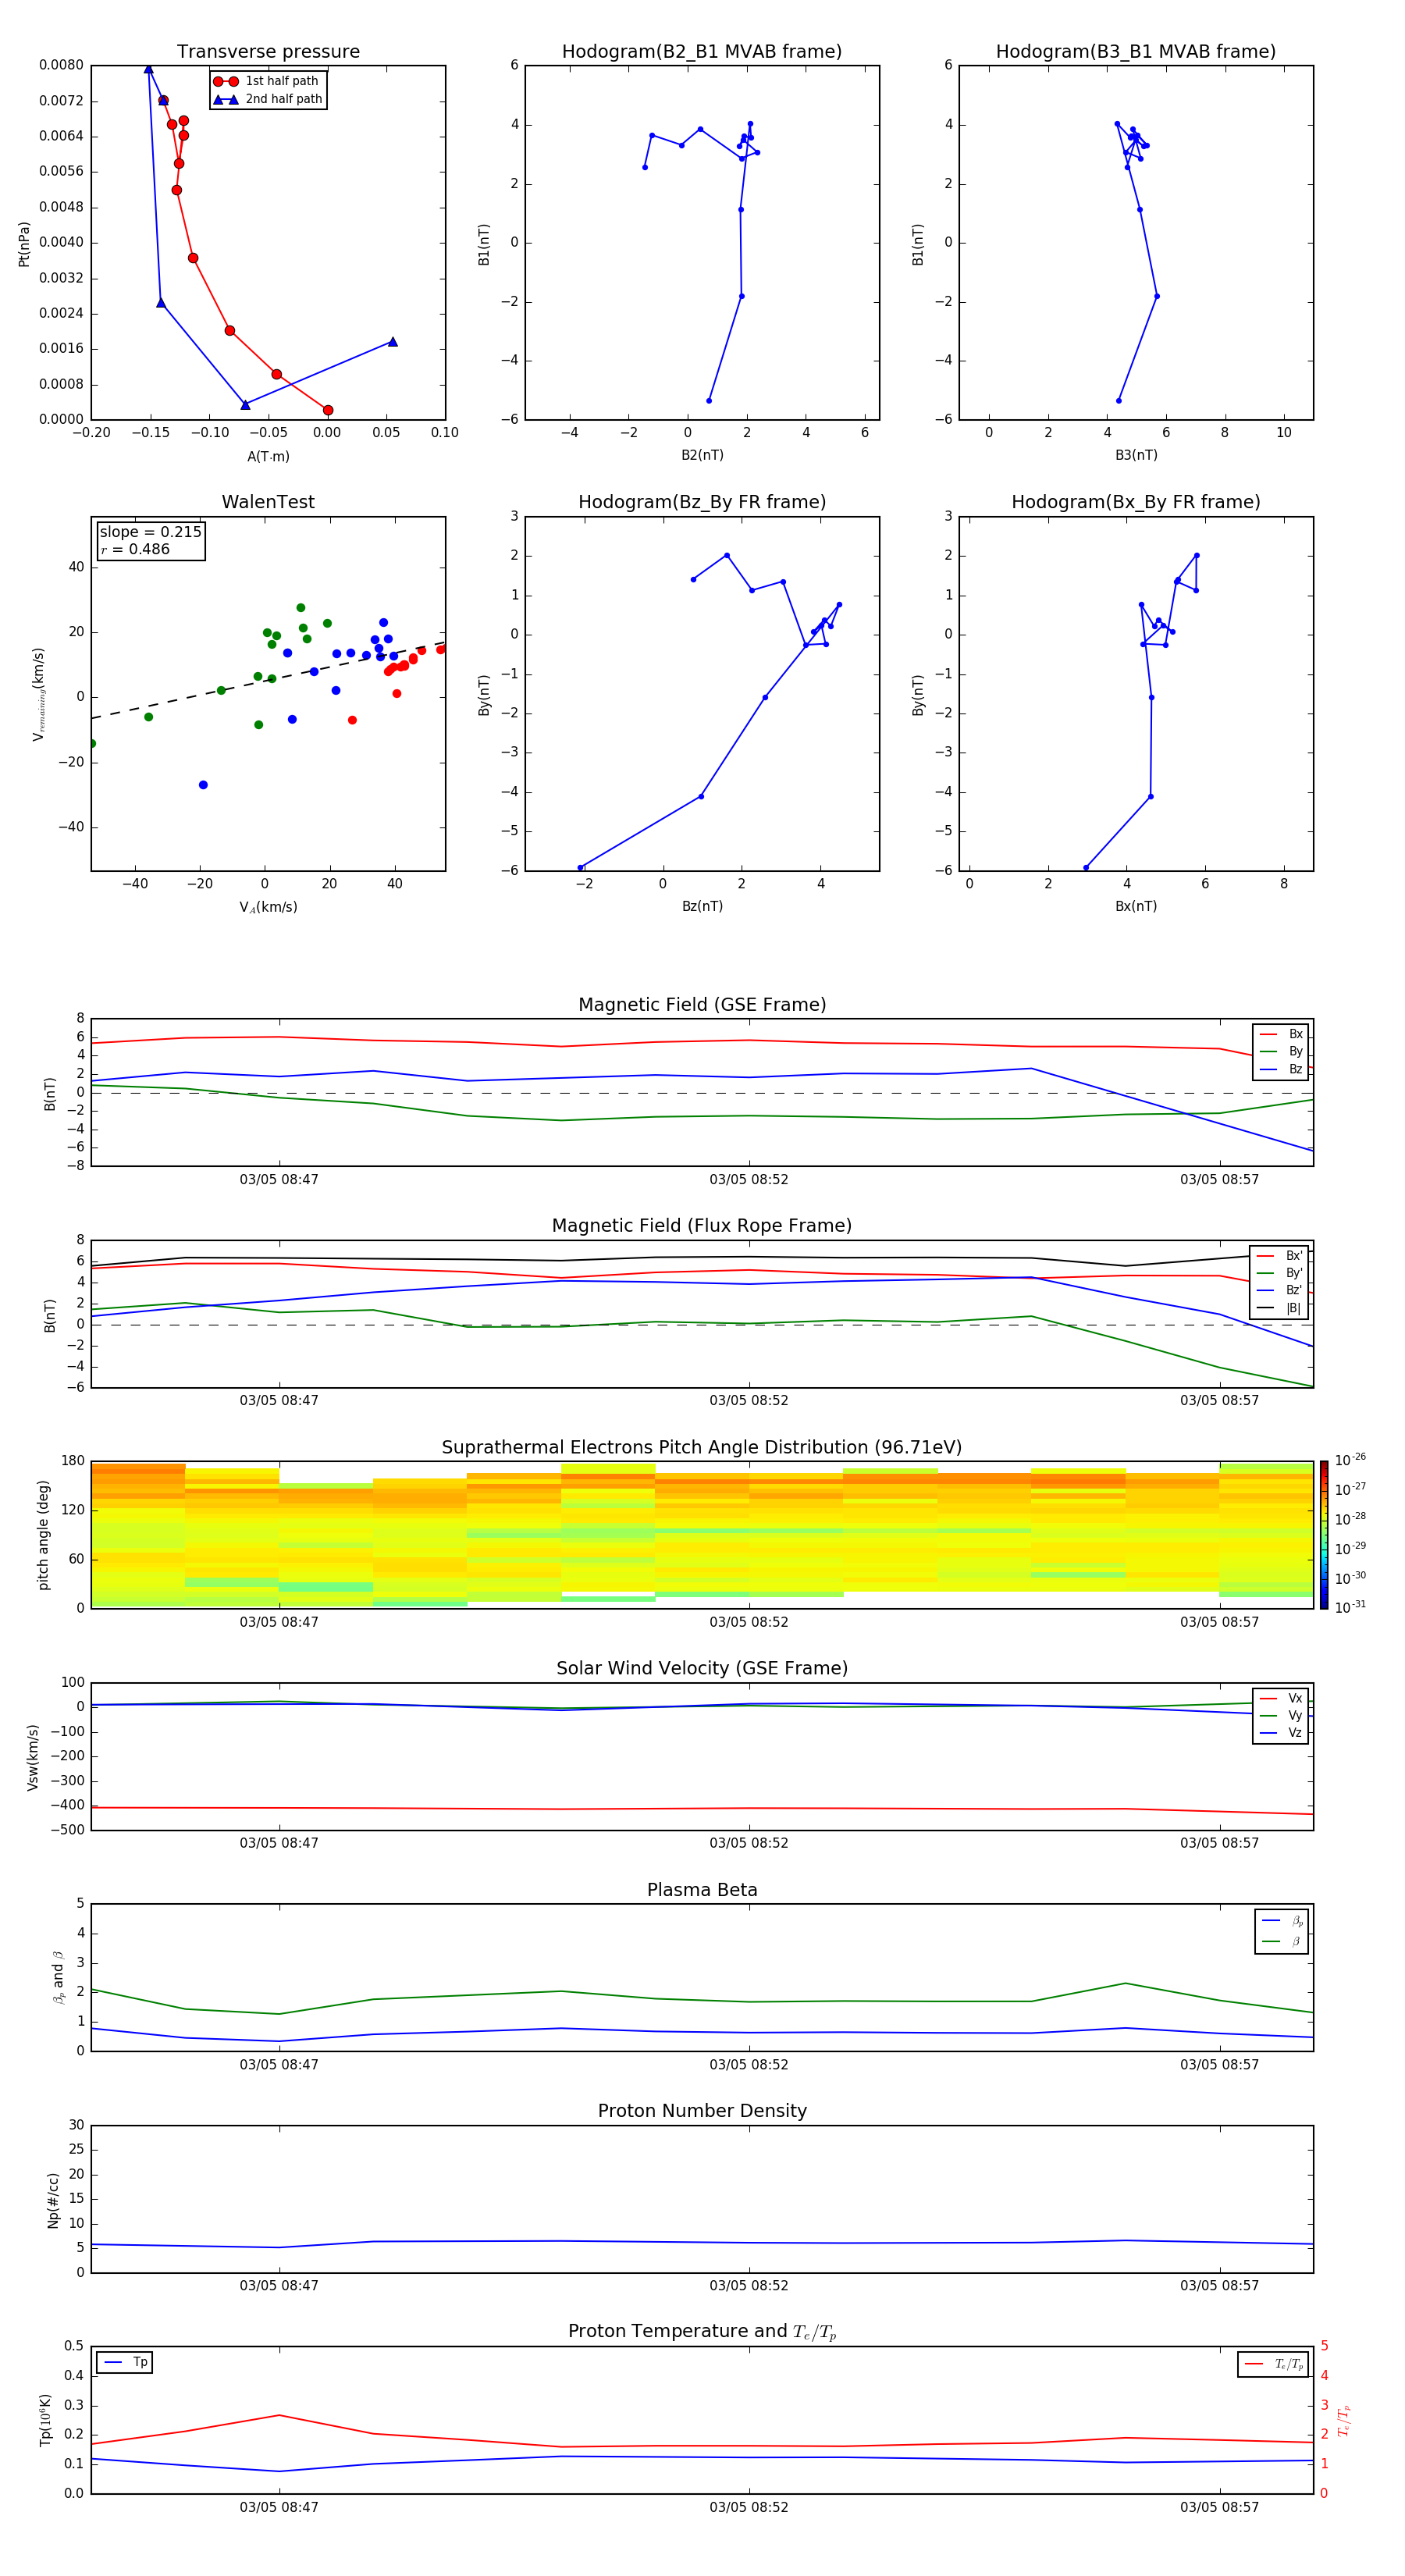
Task: Click the '1st half path' legend entry
Action: click(x=266, y=81)
